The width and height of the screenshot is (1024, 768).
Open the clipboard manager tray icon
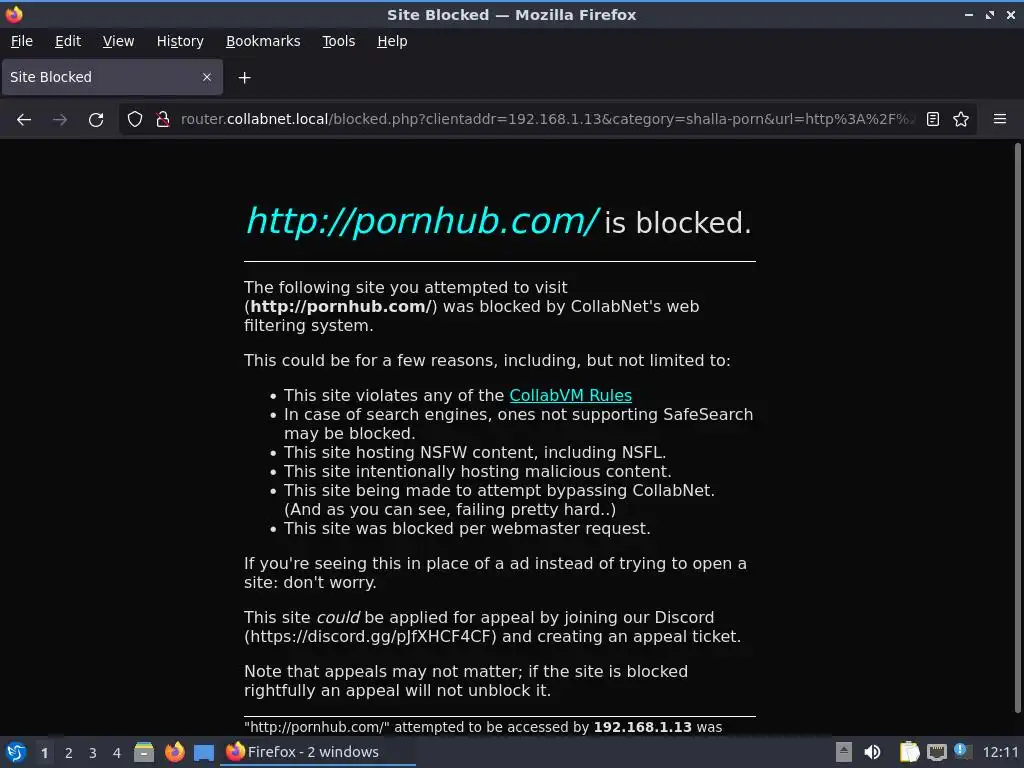(909, 752)
